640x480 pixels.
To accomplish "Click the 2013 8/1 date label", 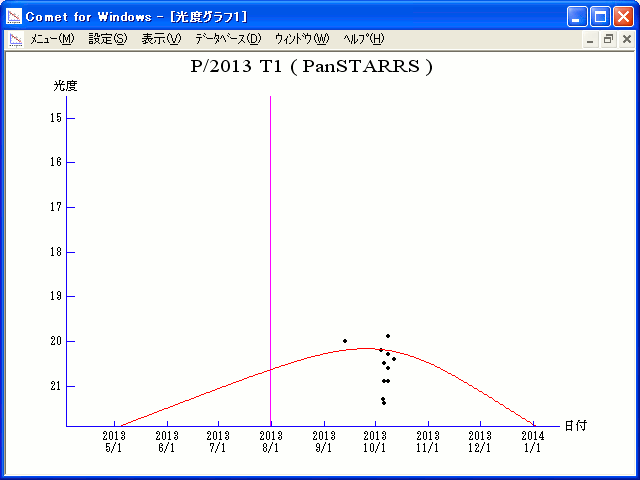I will coord(271,442).
